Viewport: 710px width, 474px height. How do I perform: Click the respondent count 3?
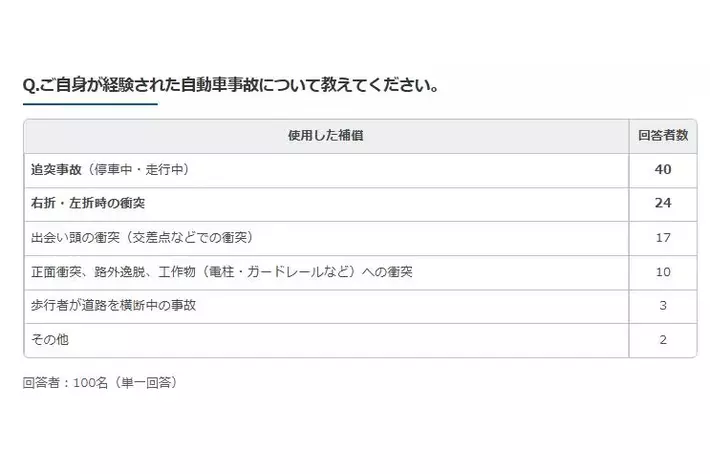point(662,306)
